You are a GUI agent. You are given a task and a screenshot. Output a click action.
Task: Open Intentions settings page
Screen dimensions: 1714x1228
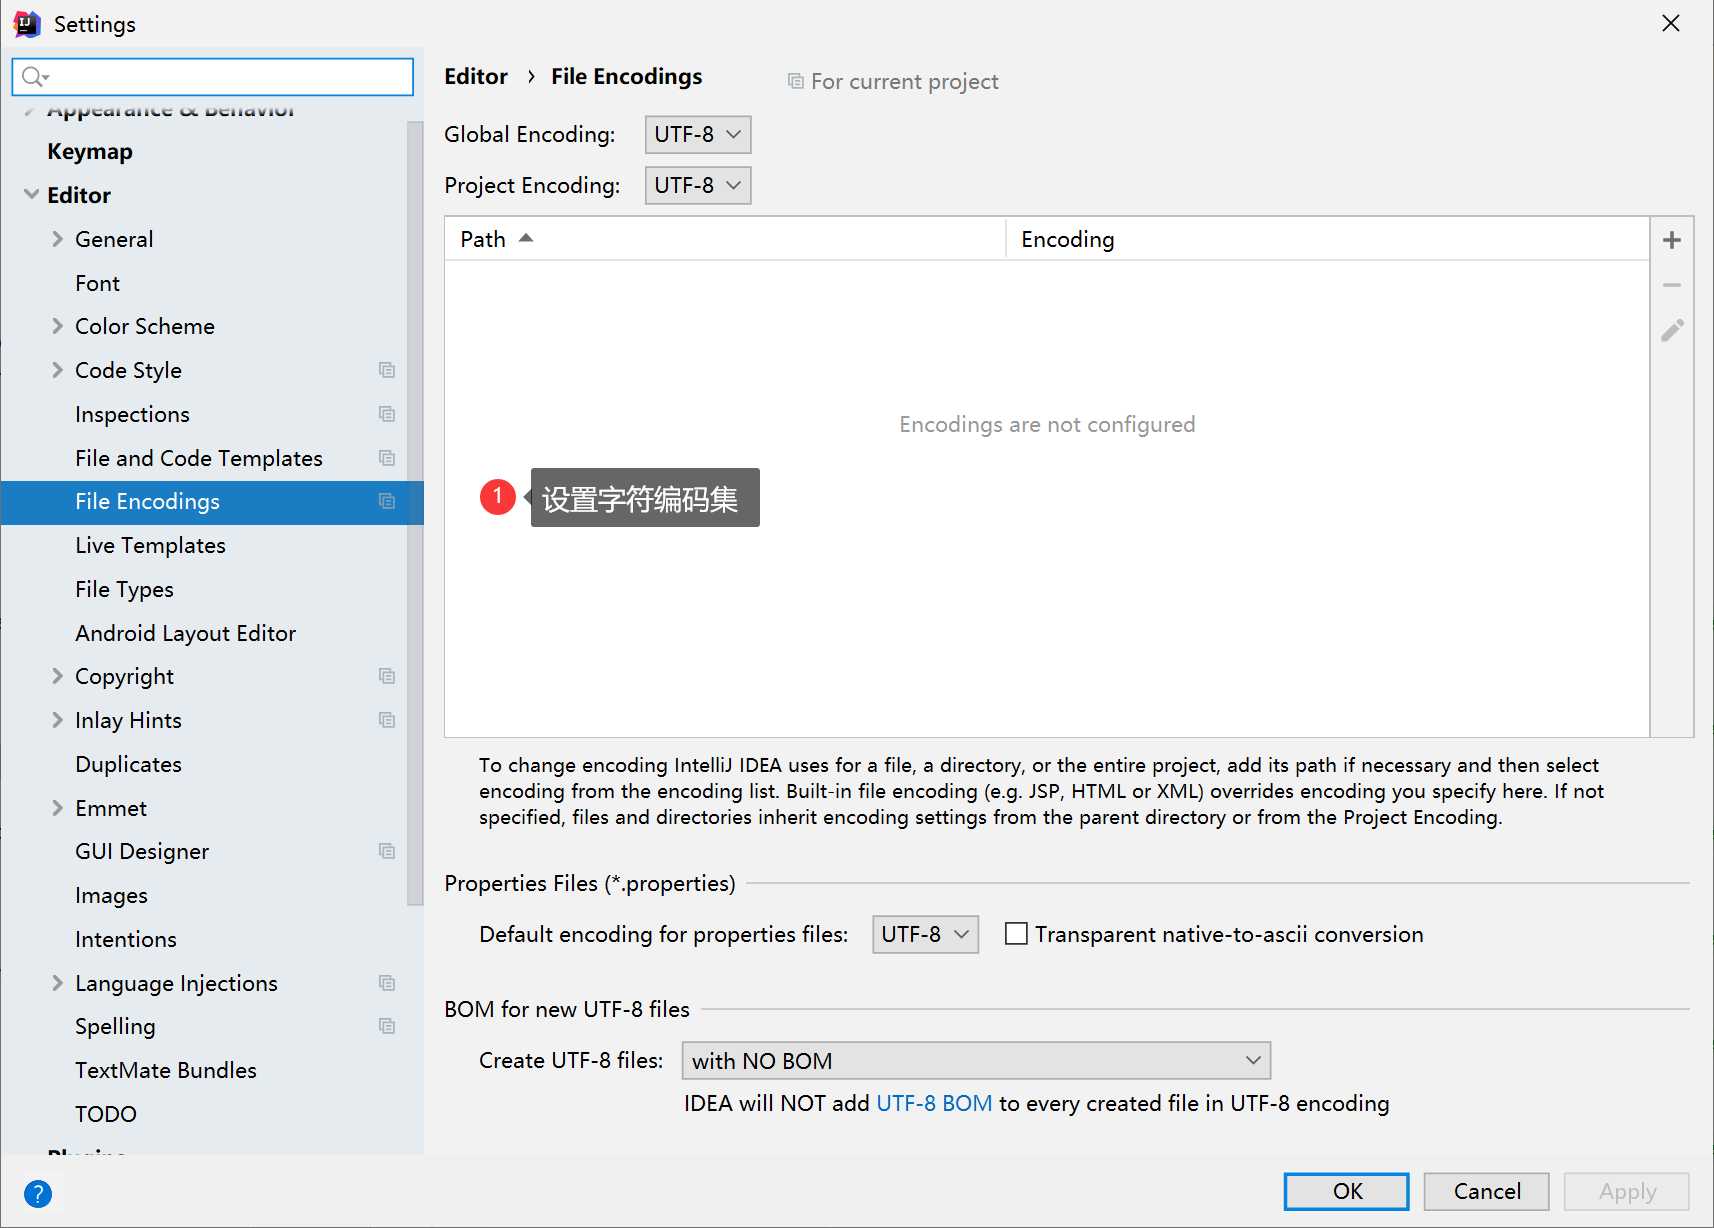(x=126, y=939)
